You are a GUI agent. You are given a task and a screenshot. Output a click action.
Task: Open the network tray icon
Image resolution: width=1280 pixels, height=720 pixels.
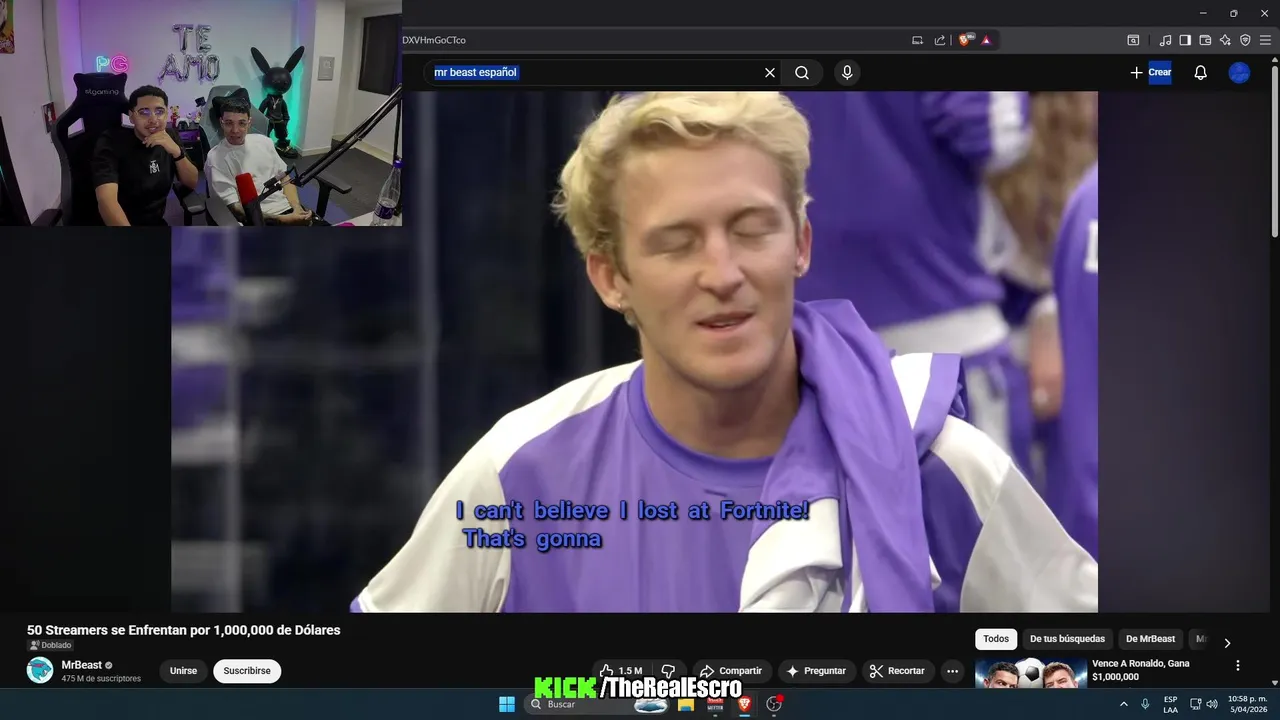coord(1195,704)
